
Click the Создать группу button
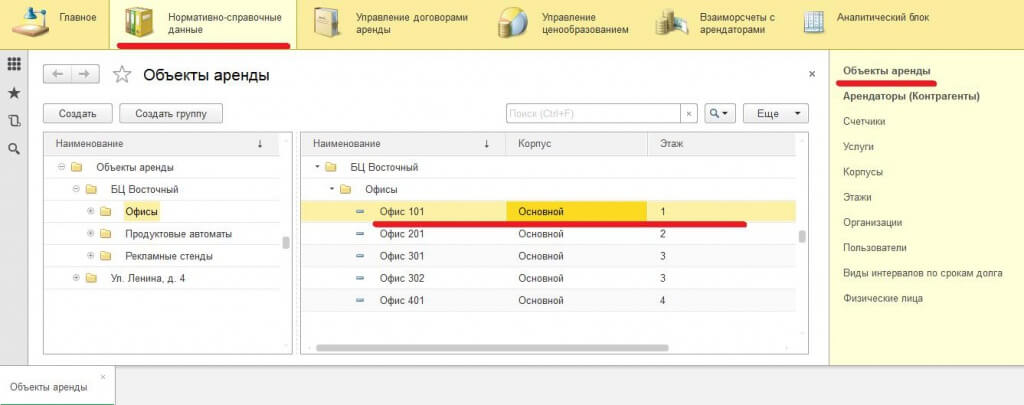point(171,114)
